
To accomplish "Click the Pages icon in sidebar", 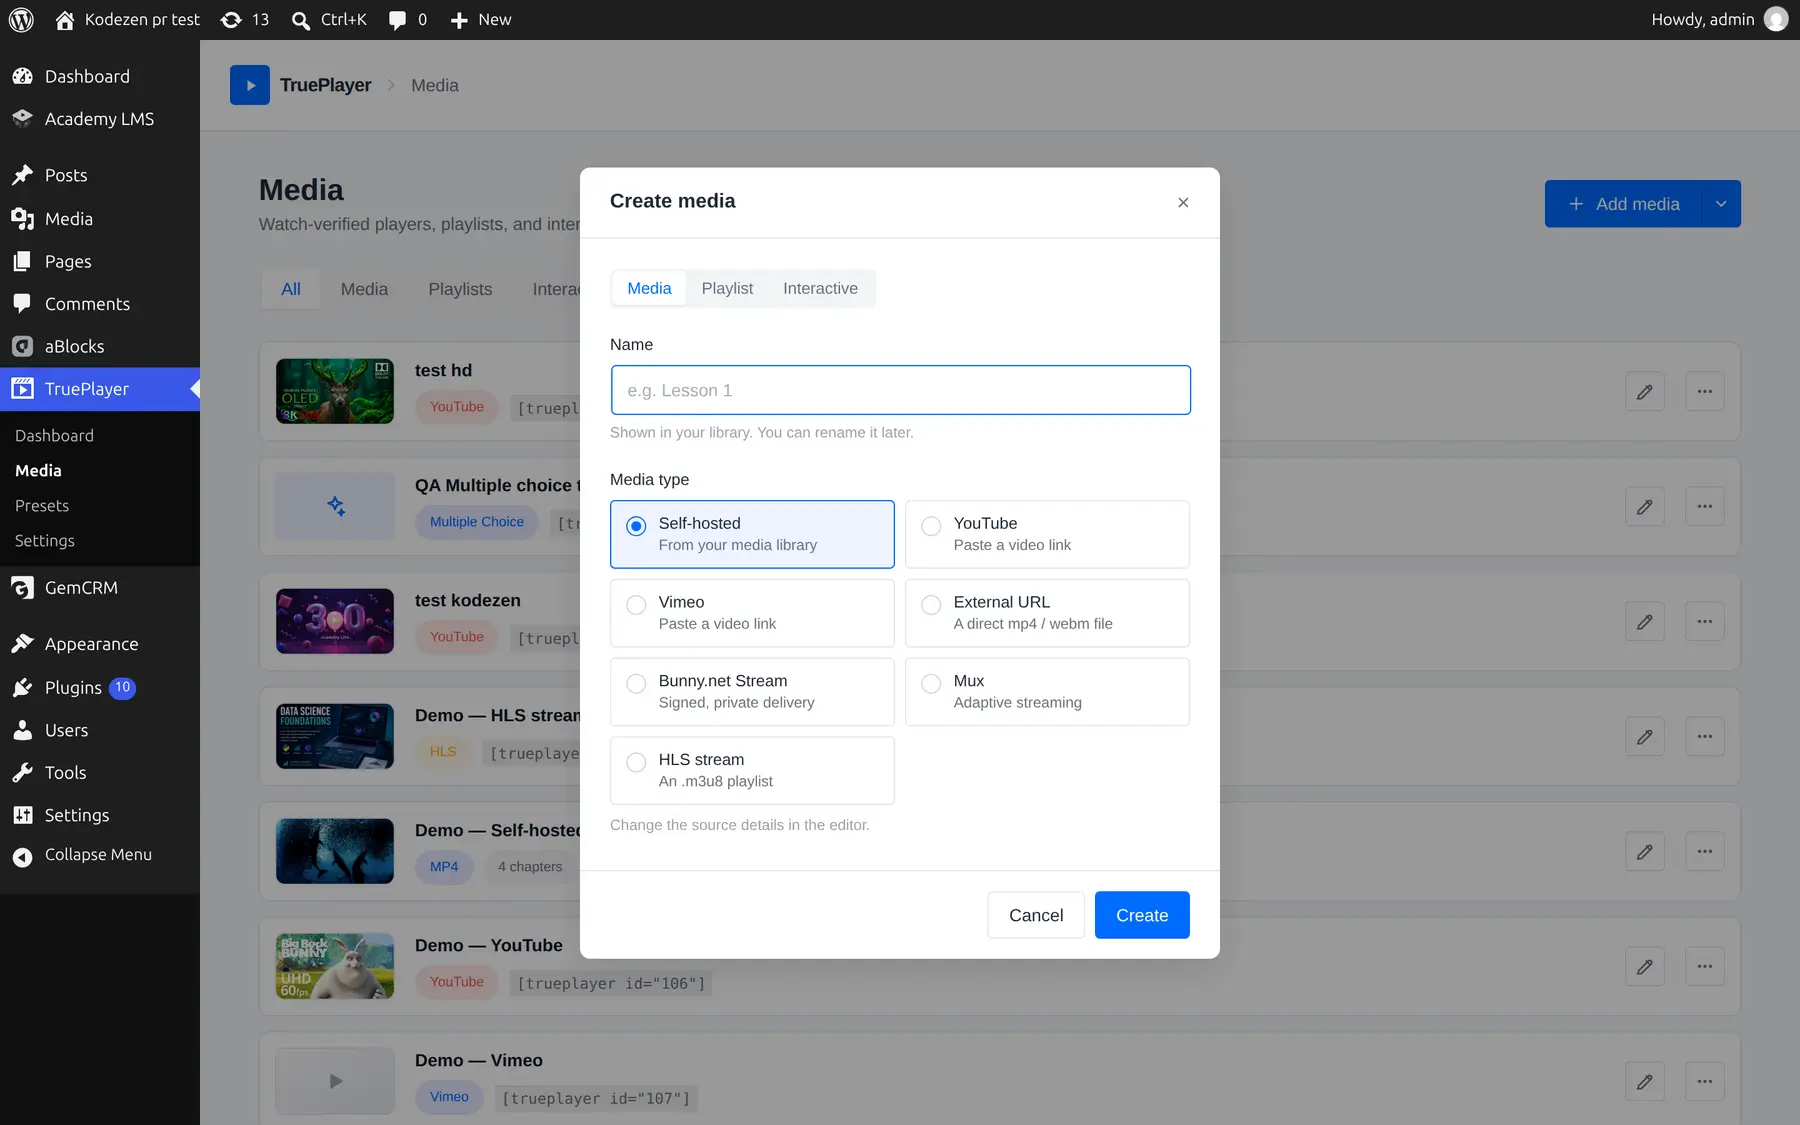I will (22, 261).
